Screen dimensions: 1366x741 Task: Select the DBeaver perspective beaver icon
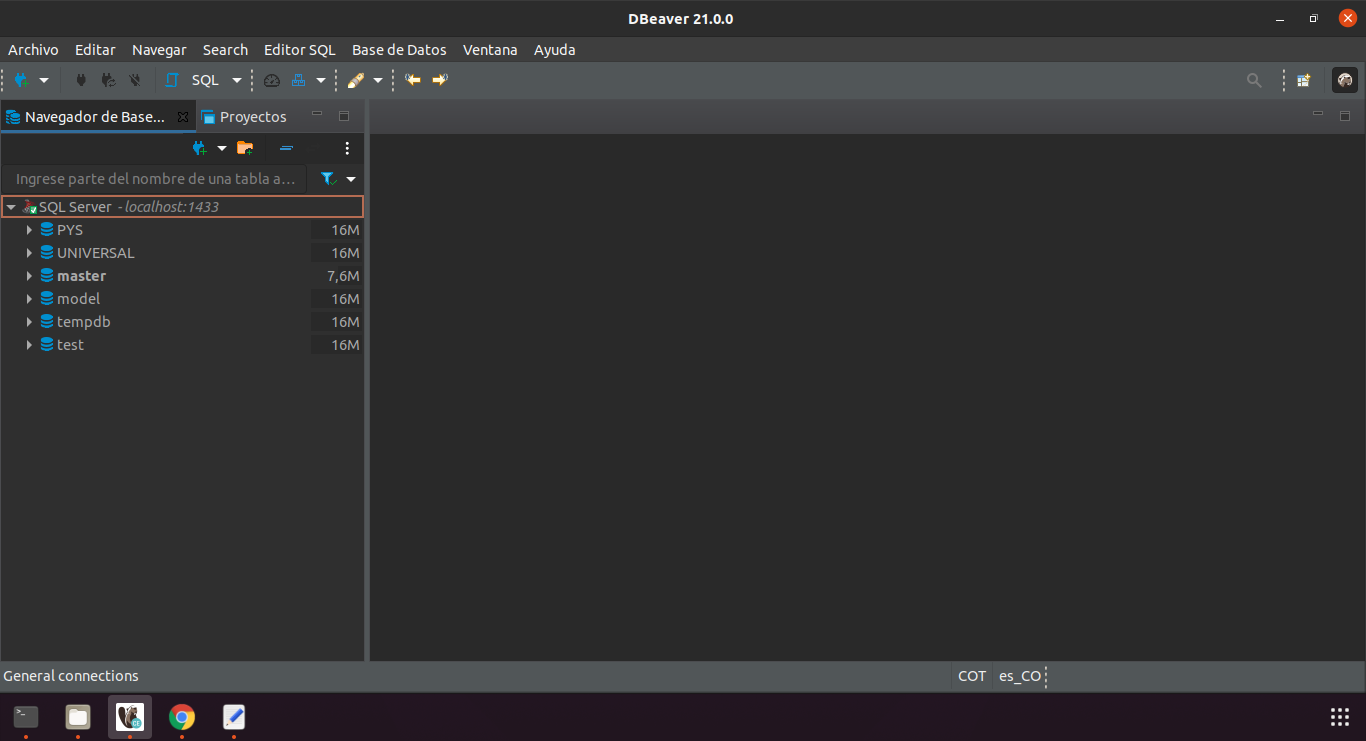pyautogui.click(x=1345, y=80)
